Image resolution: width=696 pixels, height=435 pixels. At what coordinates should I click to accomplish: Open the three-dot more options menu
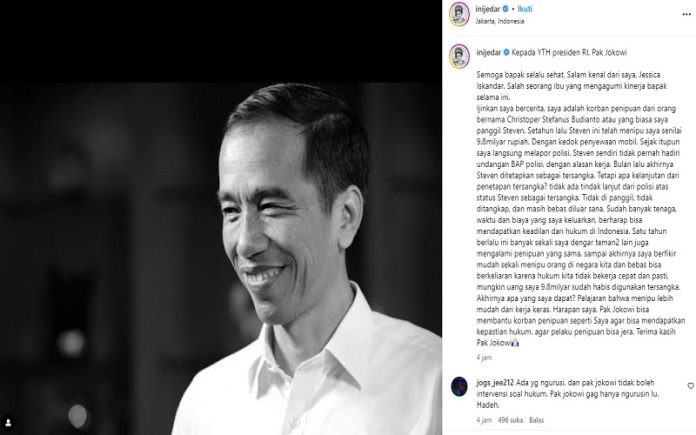pos(687,14)
